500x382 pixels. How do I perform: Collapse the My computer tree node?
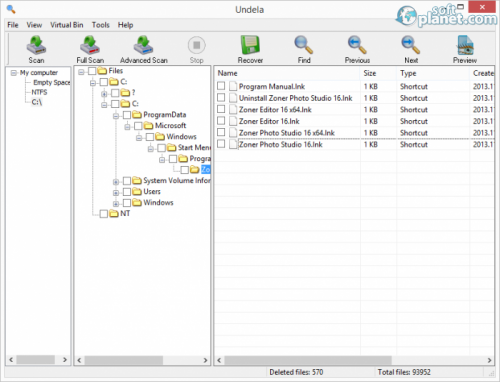point(13,73)
